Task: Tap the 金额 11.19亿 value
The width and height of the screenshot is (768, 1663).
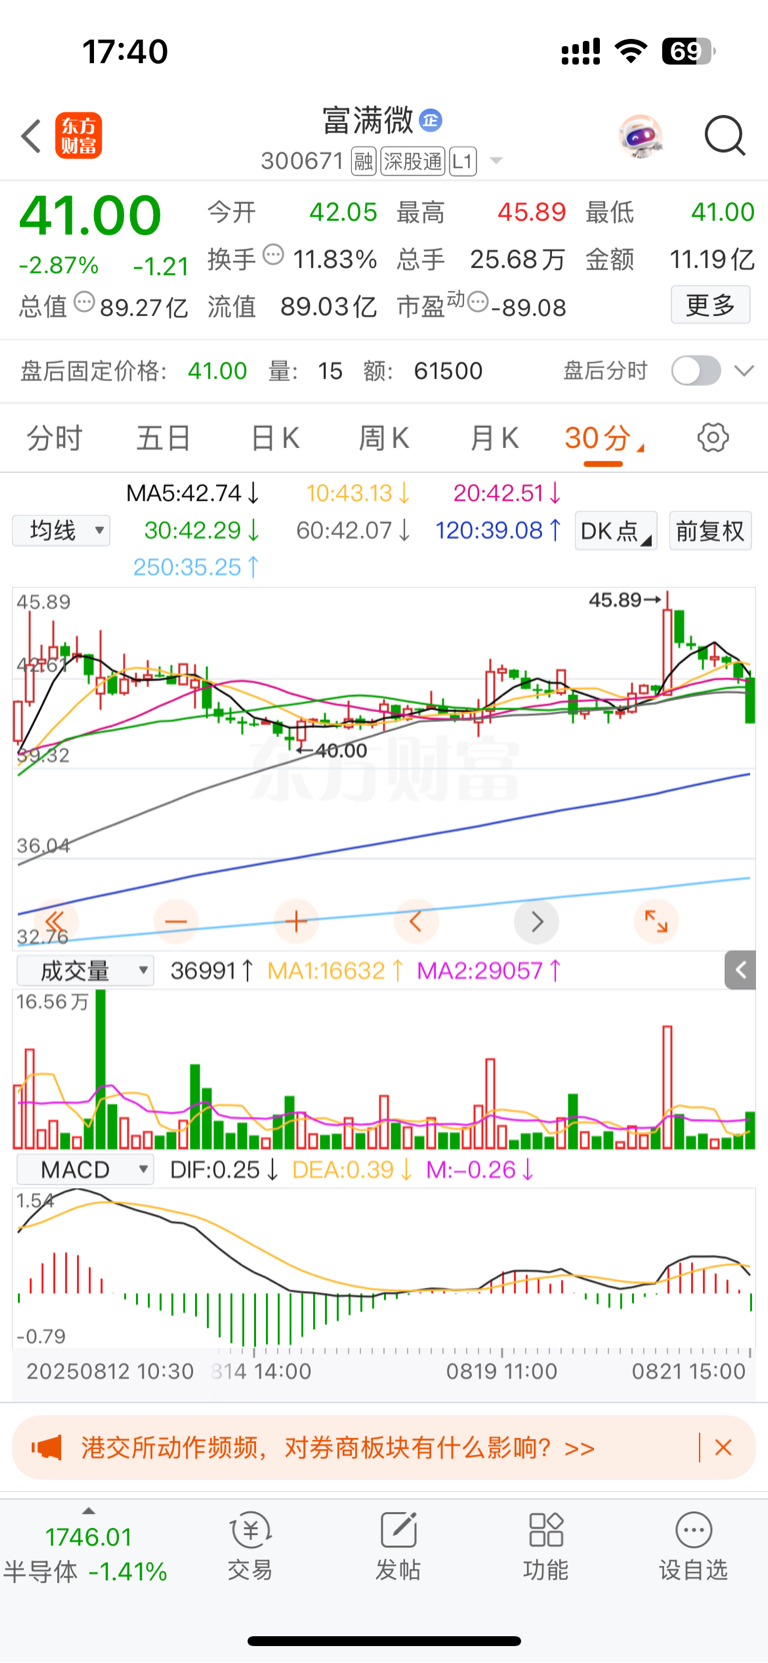Action: click(x=711, y=260)
